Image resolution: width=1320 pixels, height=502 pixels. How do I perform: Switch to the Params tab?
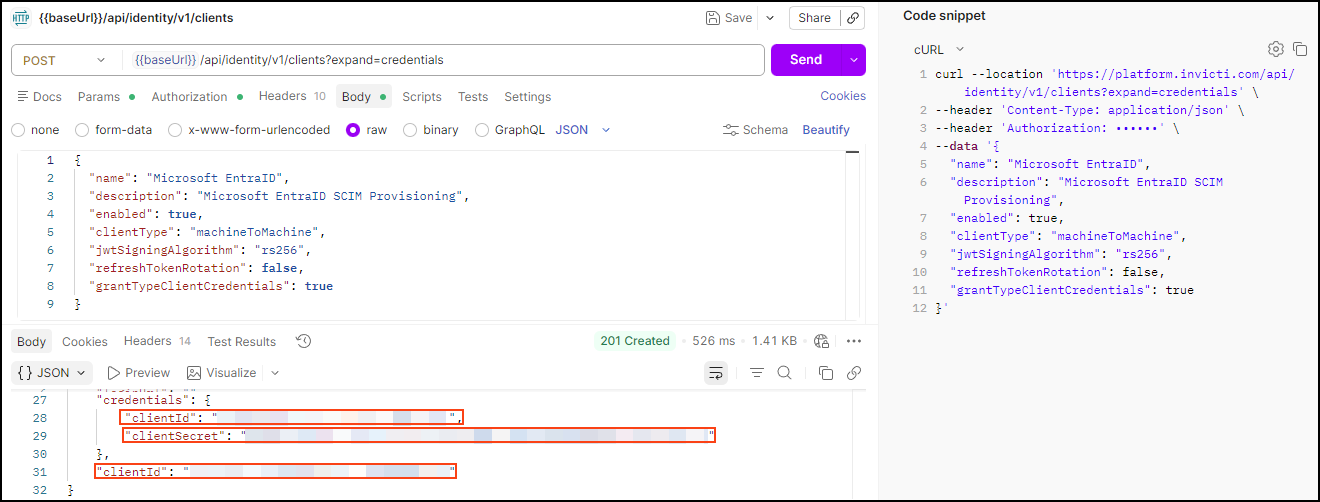[106, 97]
